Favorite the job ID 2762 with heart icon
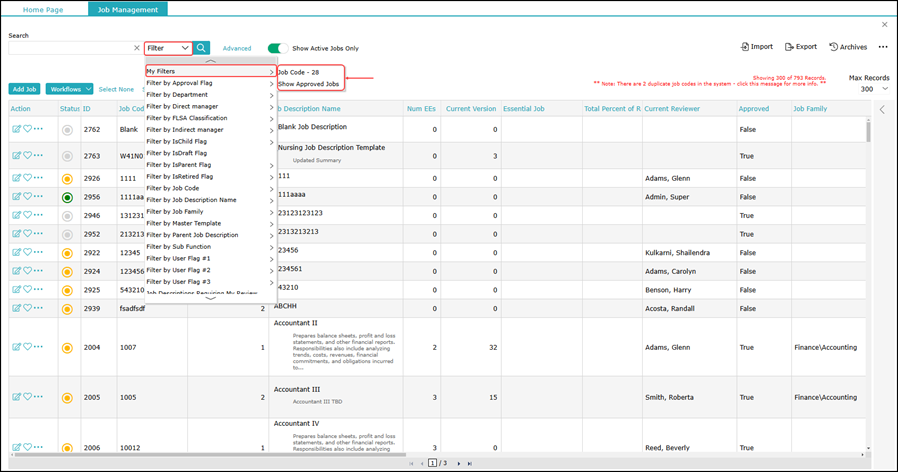The height and width of the screenshot is (472, 899). (x=27, y=129)
